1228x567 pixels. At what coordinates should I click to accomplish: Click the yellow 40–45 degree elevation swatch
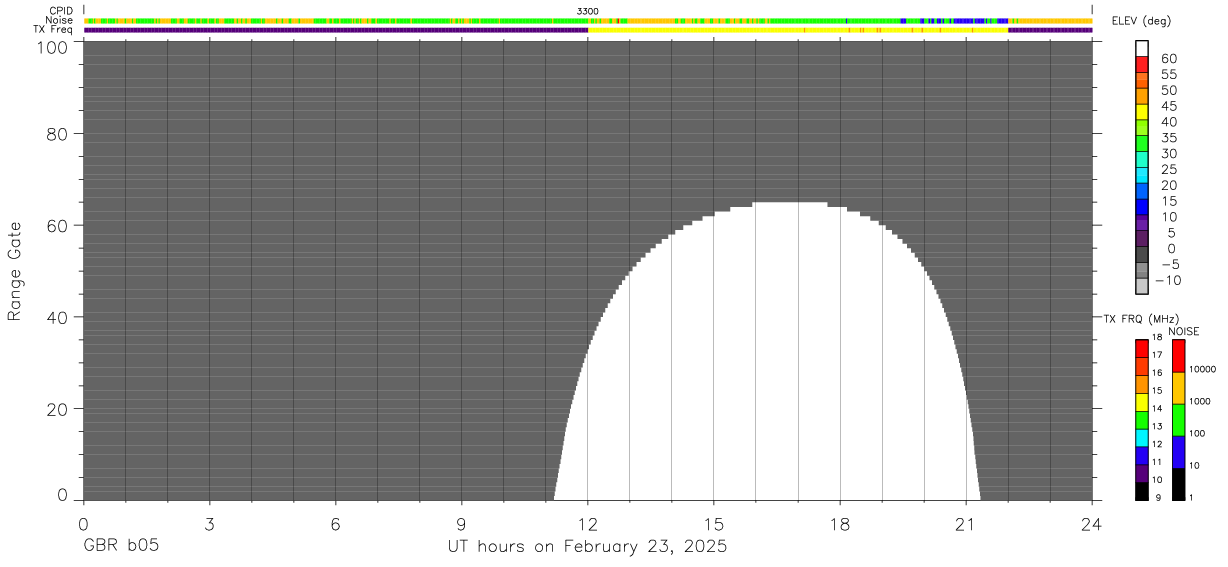tap(1142, 111)
